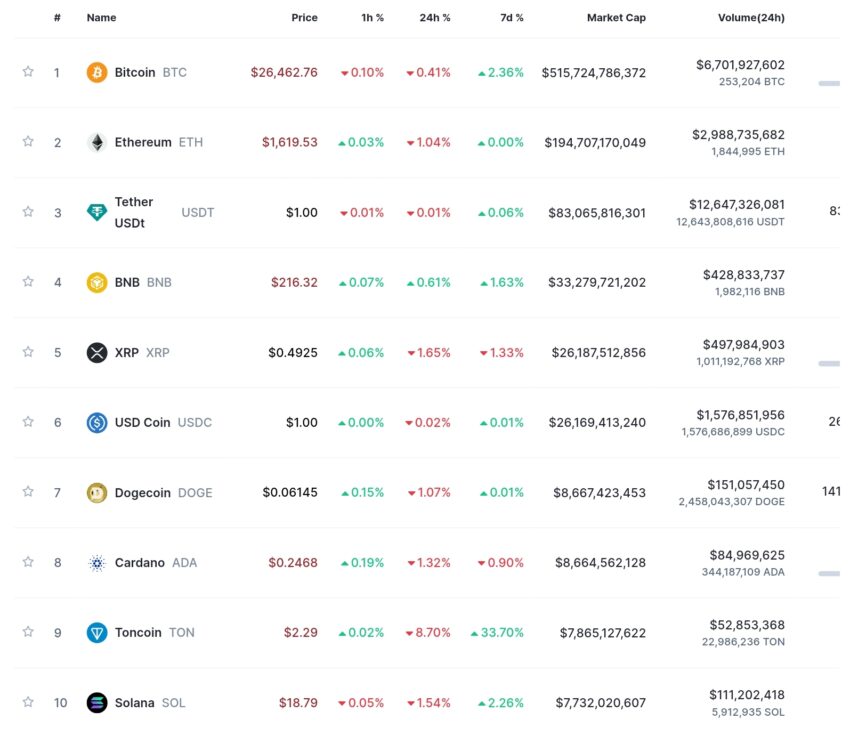
Task: Sort by the Price column header
Action: pos(305,17)
